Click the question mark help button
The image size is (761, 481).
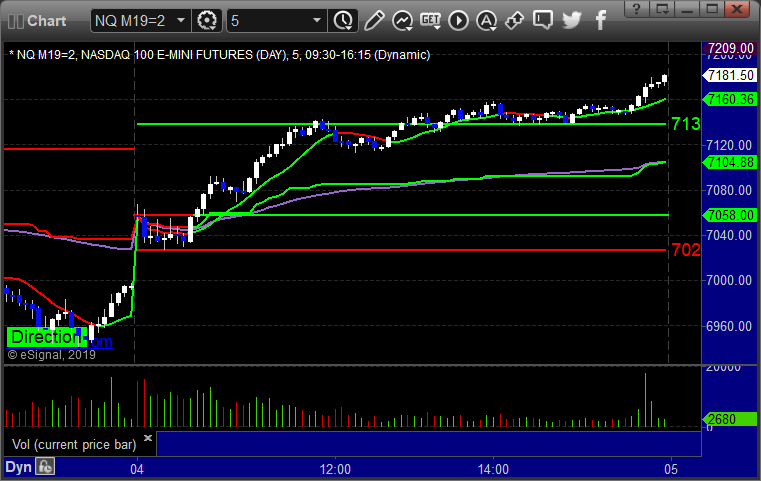pyautogui.click(x=636, y=9)
